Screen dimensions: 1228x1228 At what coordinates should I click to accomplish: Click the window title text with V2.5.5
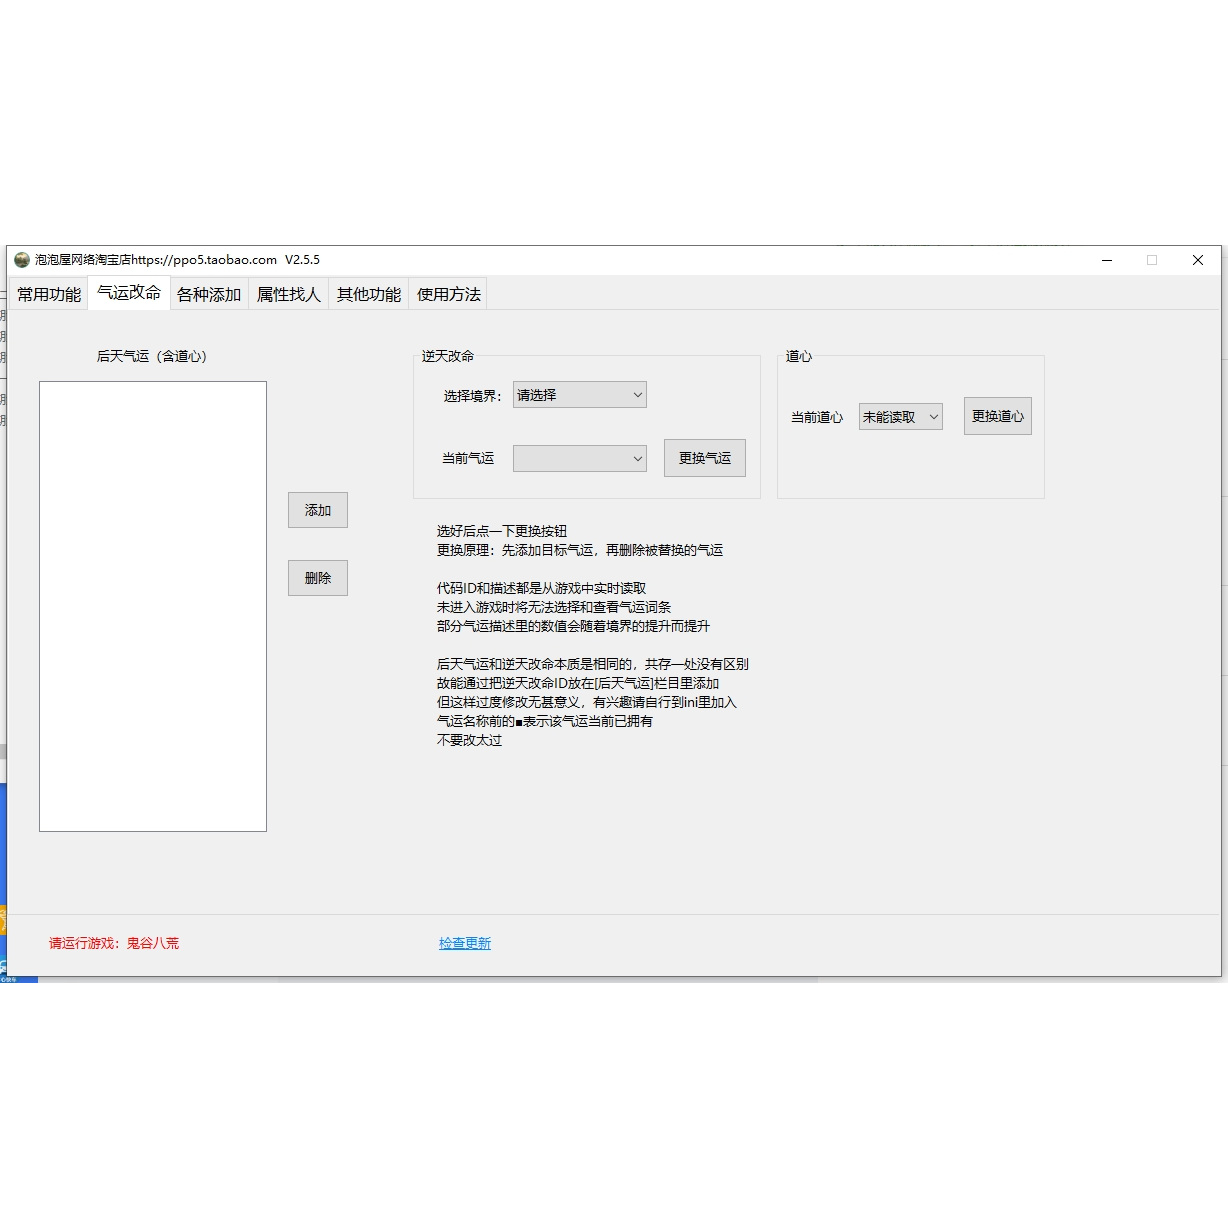click(x=178, y=260)
